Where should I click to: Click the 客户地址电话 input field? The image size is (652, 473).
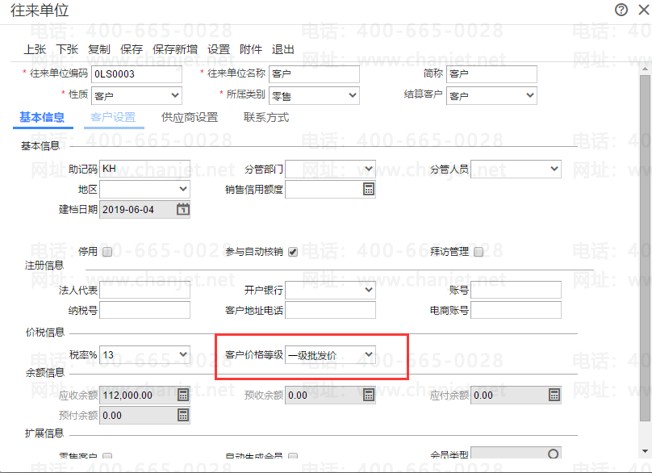coord(330,310)
